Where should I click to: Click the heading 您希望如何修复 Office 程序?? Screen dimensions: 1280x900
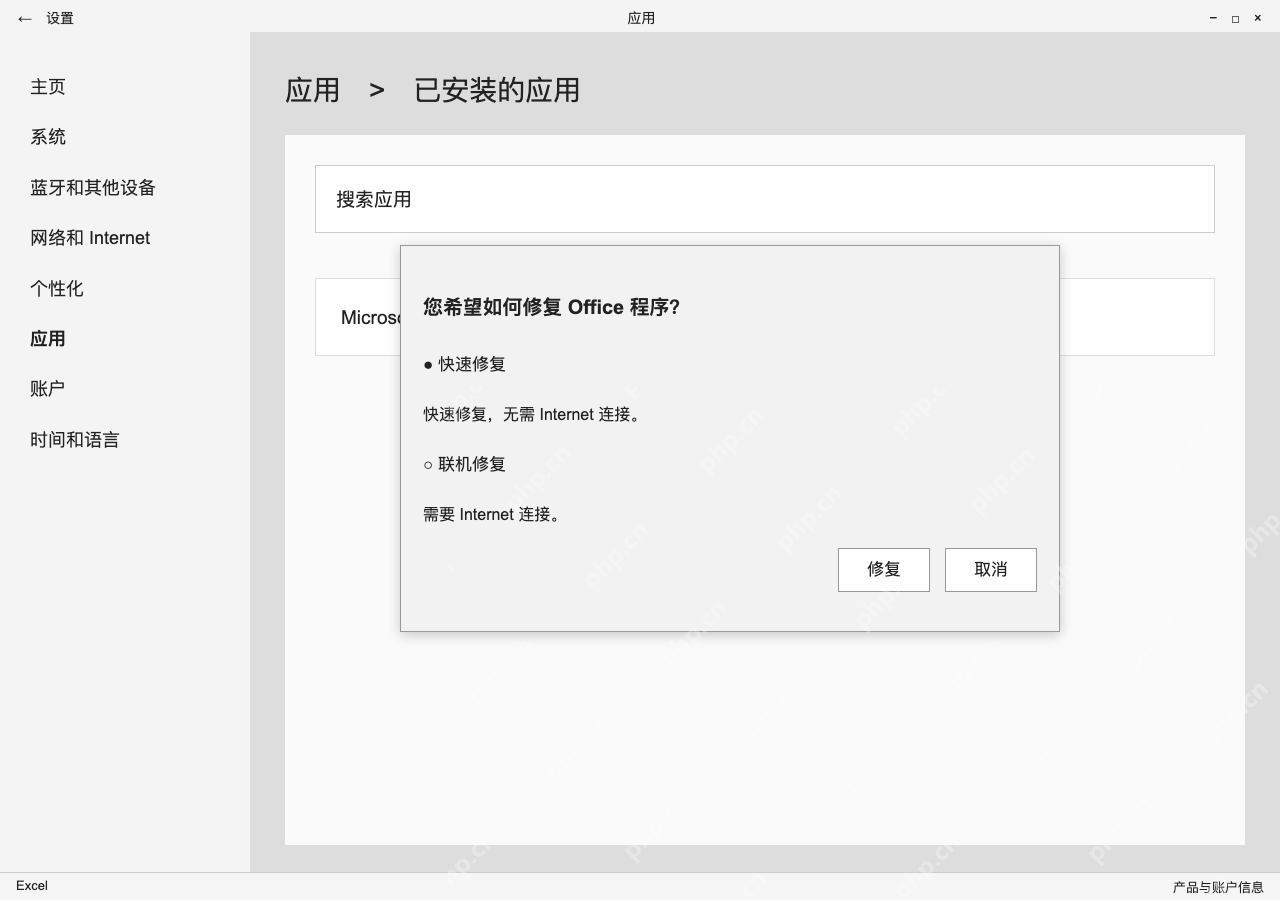pos(552,307)
